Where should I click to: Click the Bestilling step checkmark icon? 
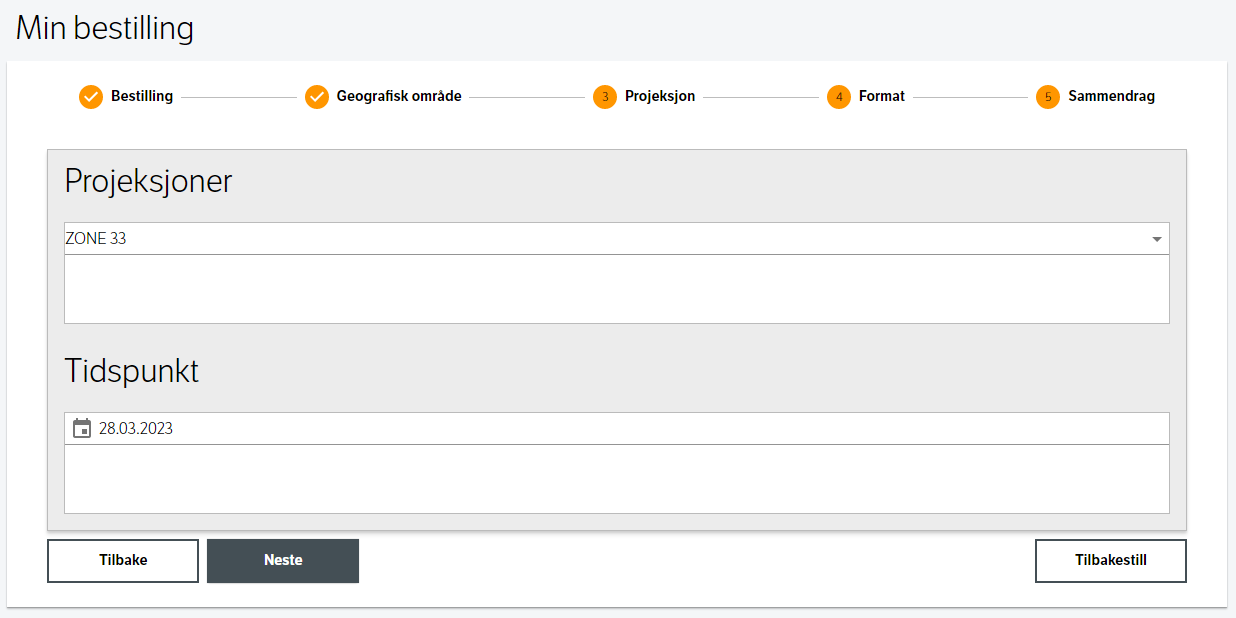91,97
